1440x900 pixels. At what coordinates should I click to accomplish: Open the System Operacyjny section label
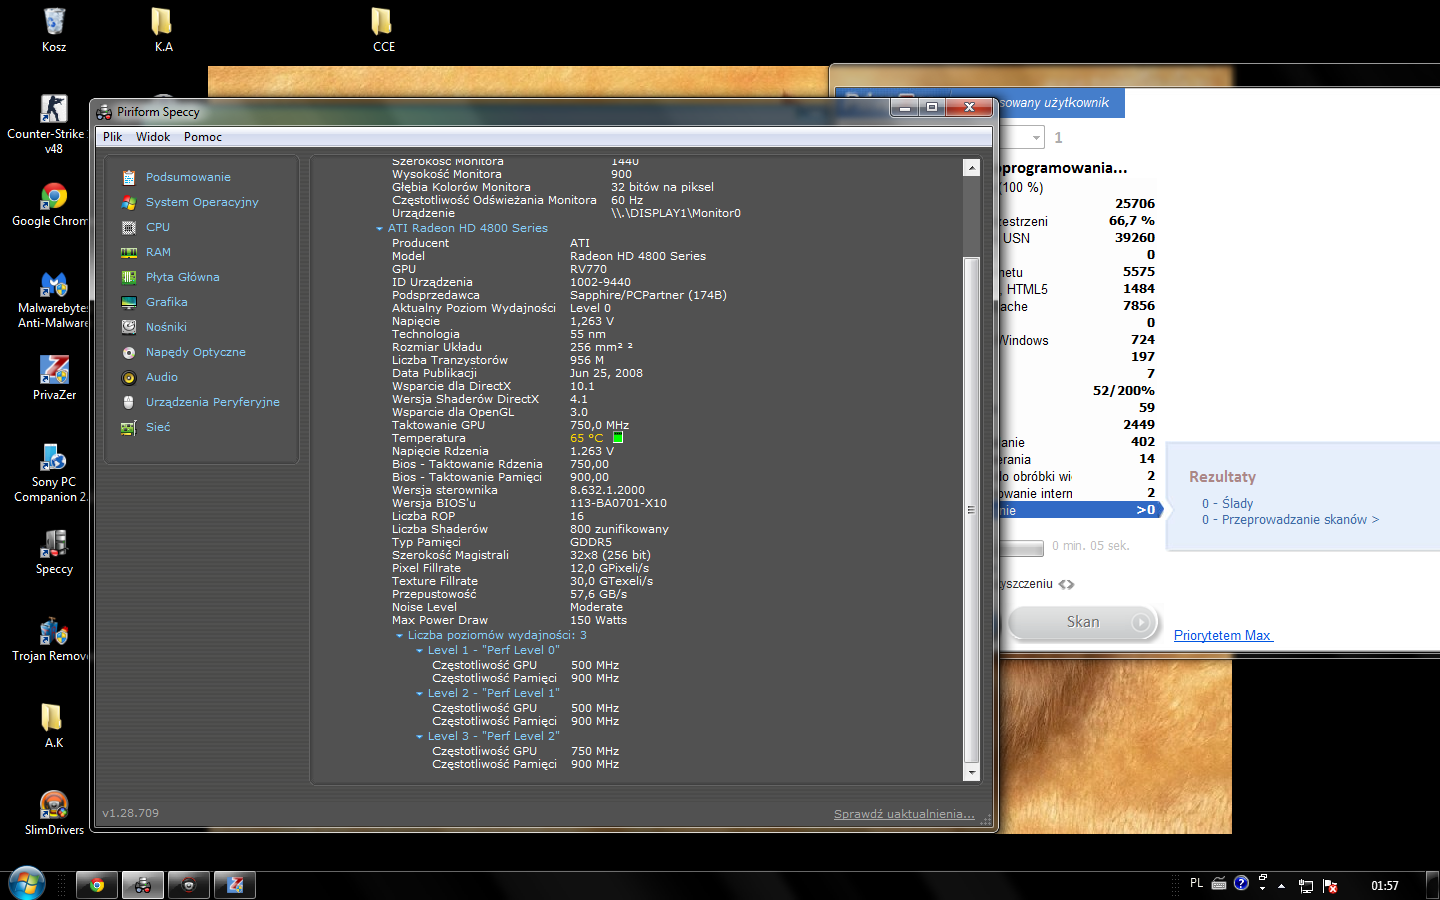(202, 202)
